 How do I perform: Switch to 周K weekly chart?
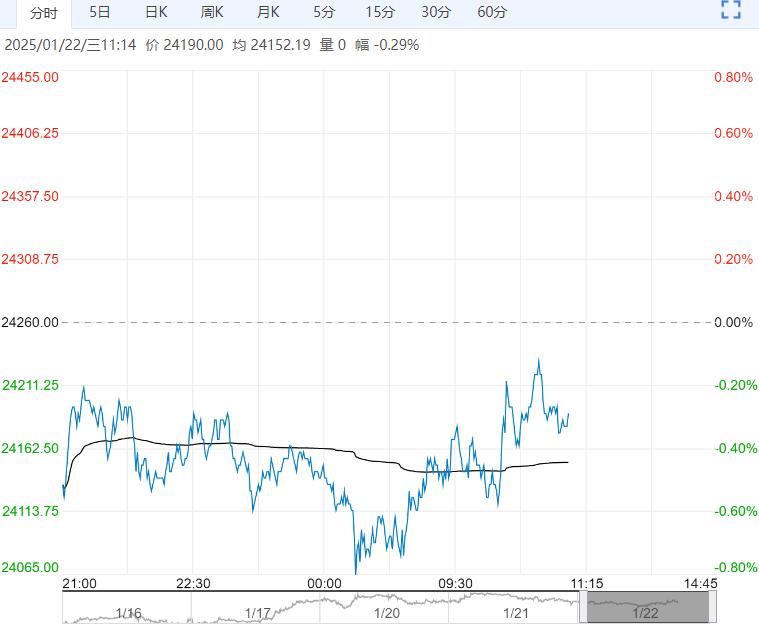[x=212, y=13]
